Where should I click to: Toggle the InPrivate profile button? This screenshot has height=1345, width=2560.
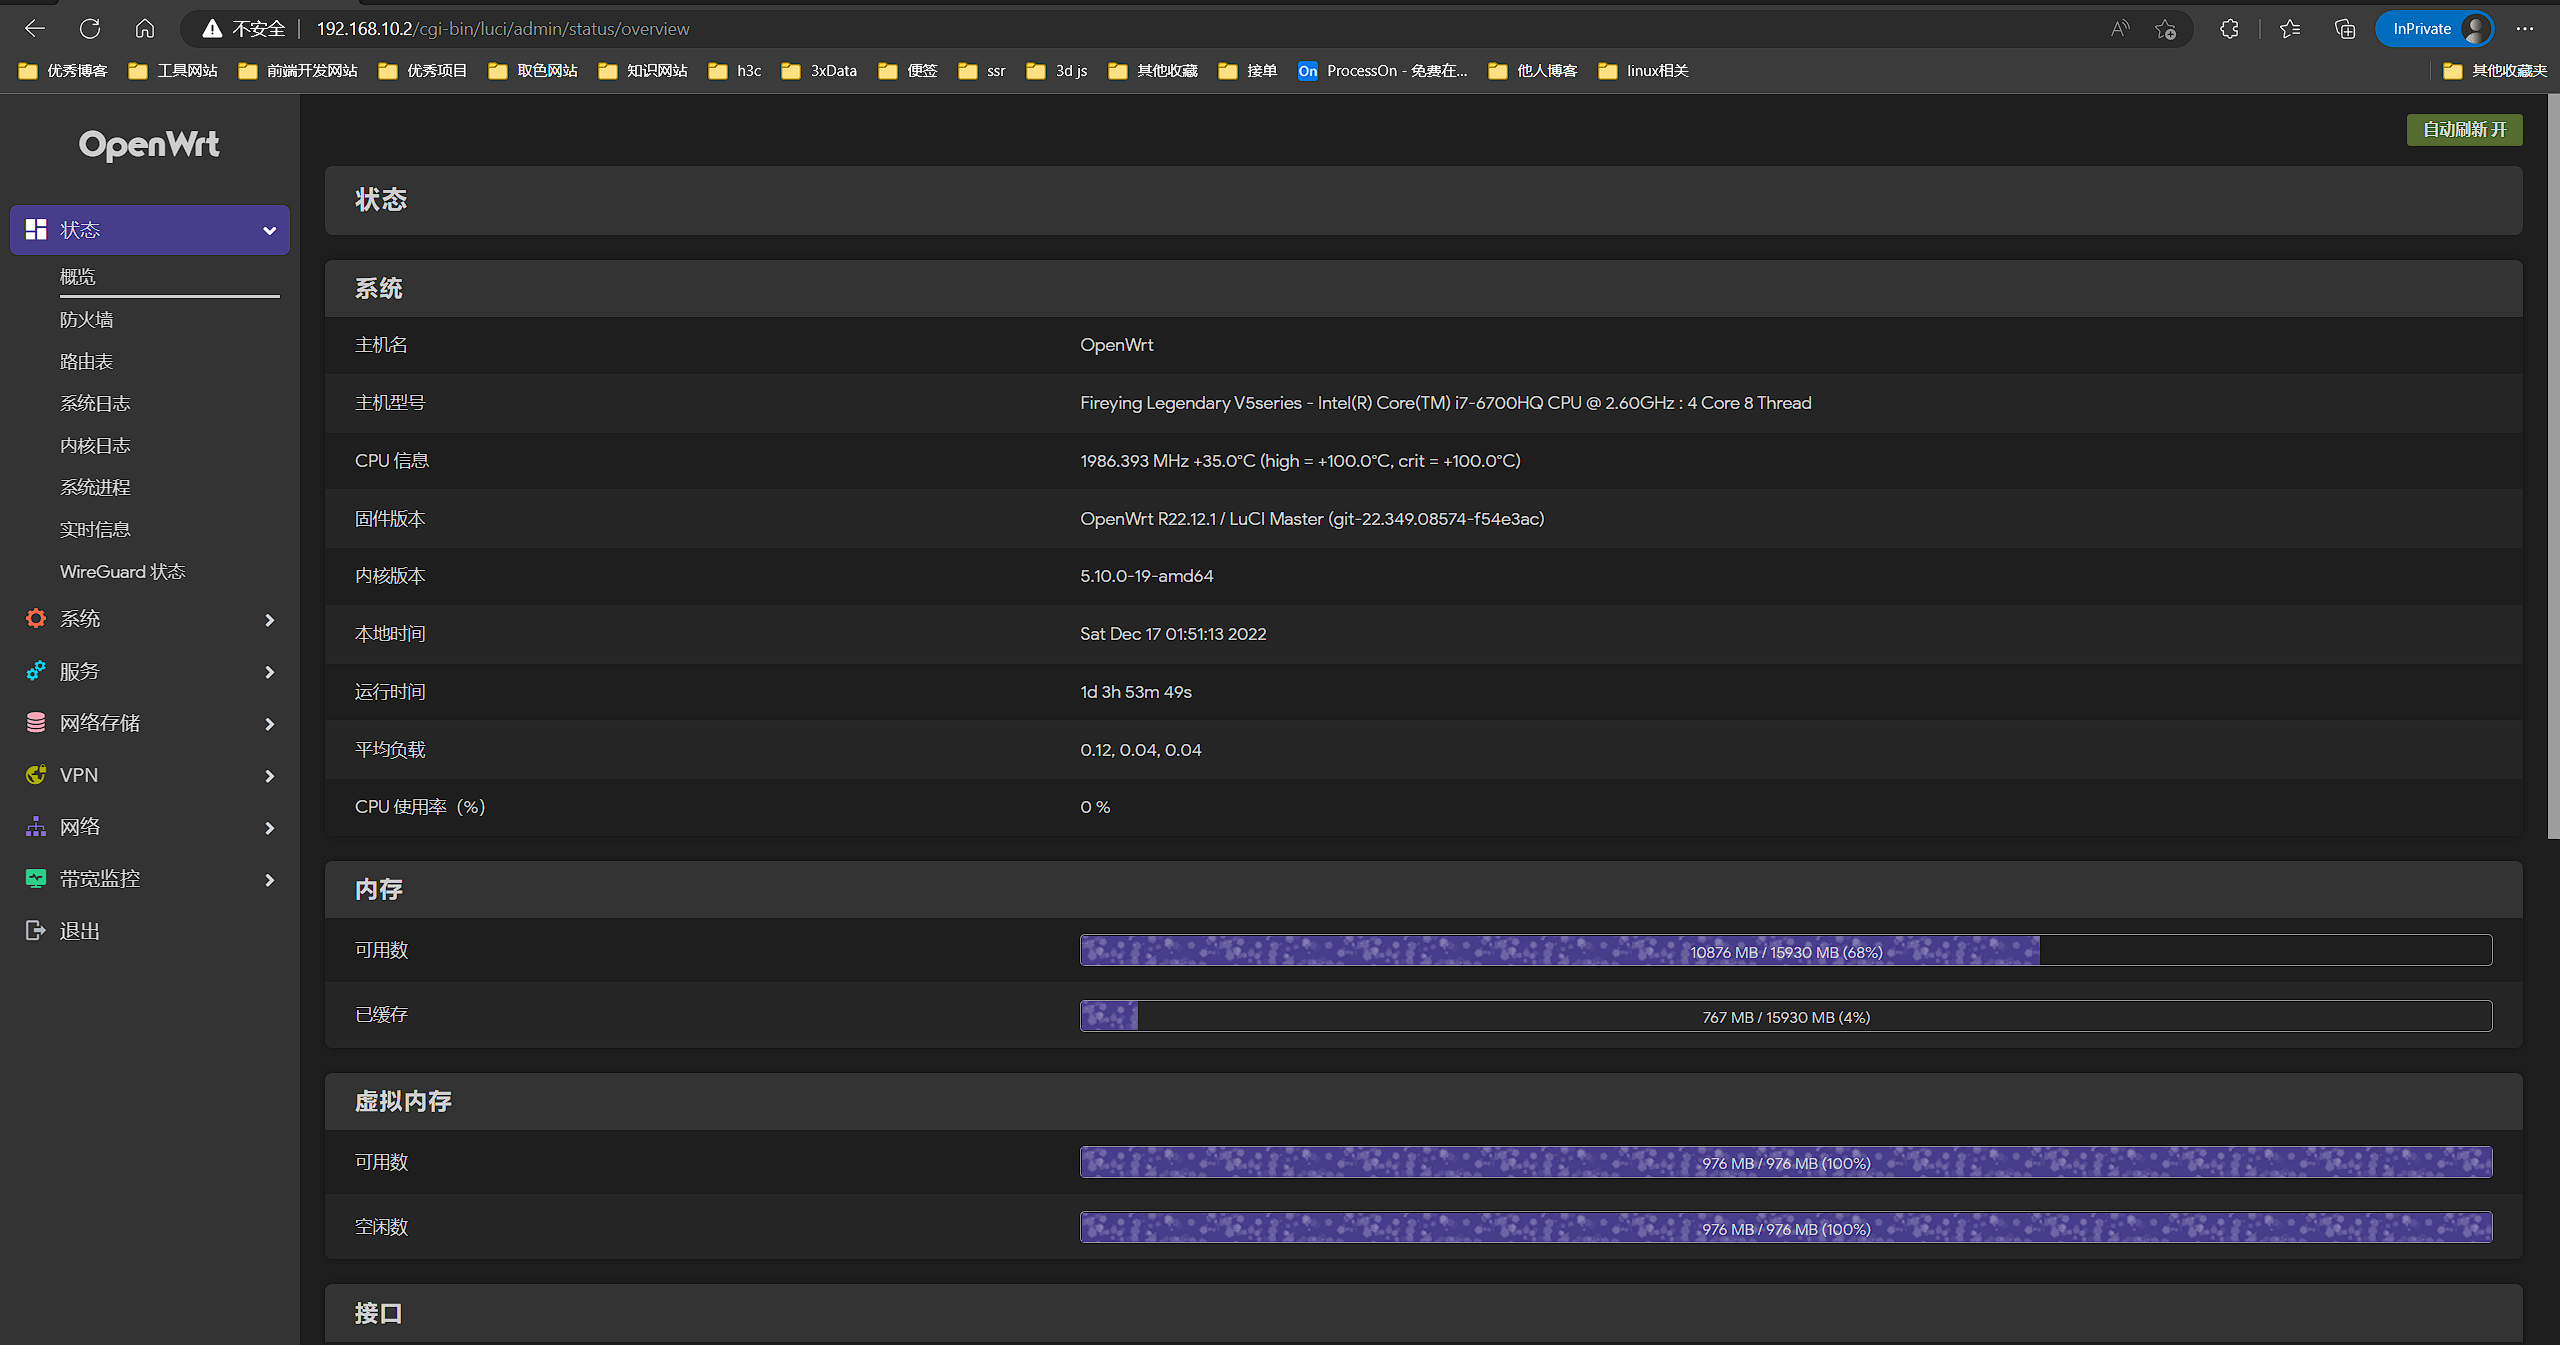2434,29
